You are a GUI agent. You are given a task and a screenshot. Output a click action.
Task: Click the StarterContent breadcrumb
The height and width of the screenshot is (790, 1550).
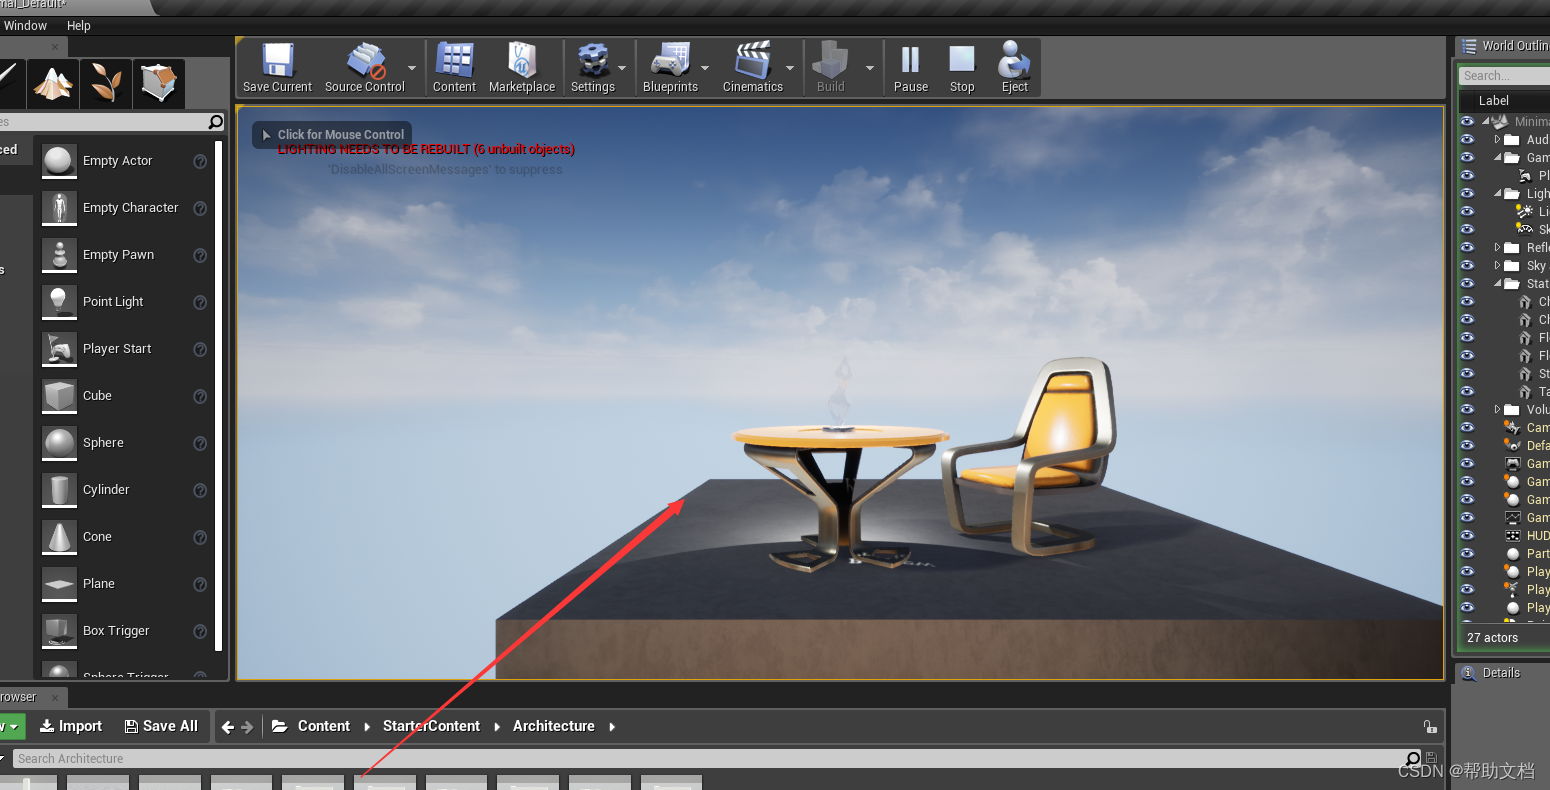(x=431, y=727)
